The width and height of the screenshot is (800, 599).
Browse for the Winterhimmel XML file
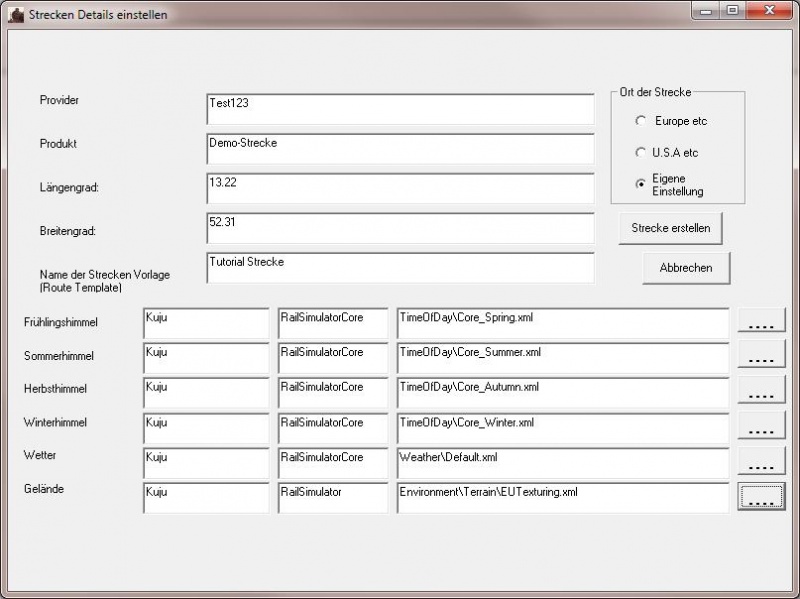tap(761, 425)
